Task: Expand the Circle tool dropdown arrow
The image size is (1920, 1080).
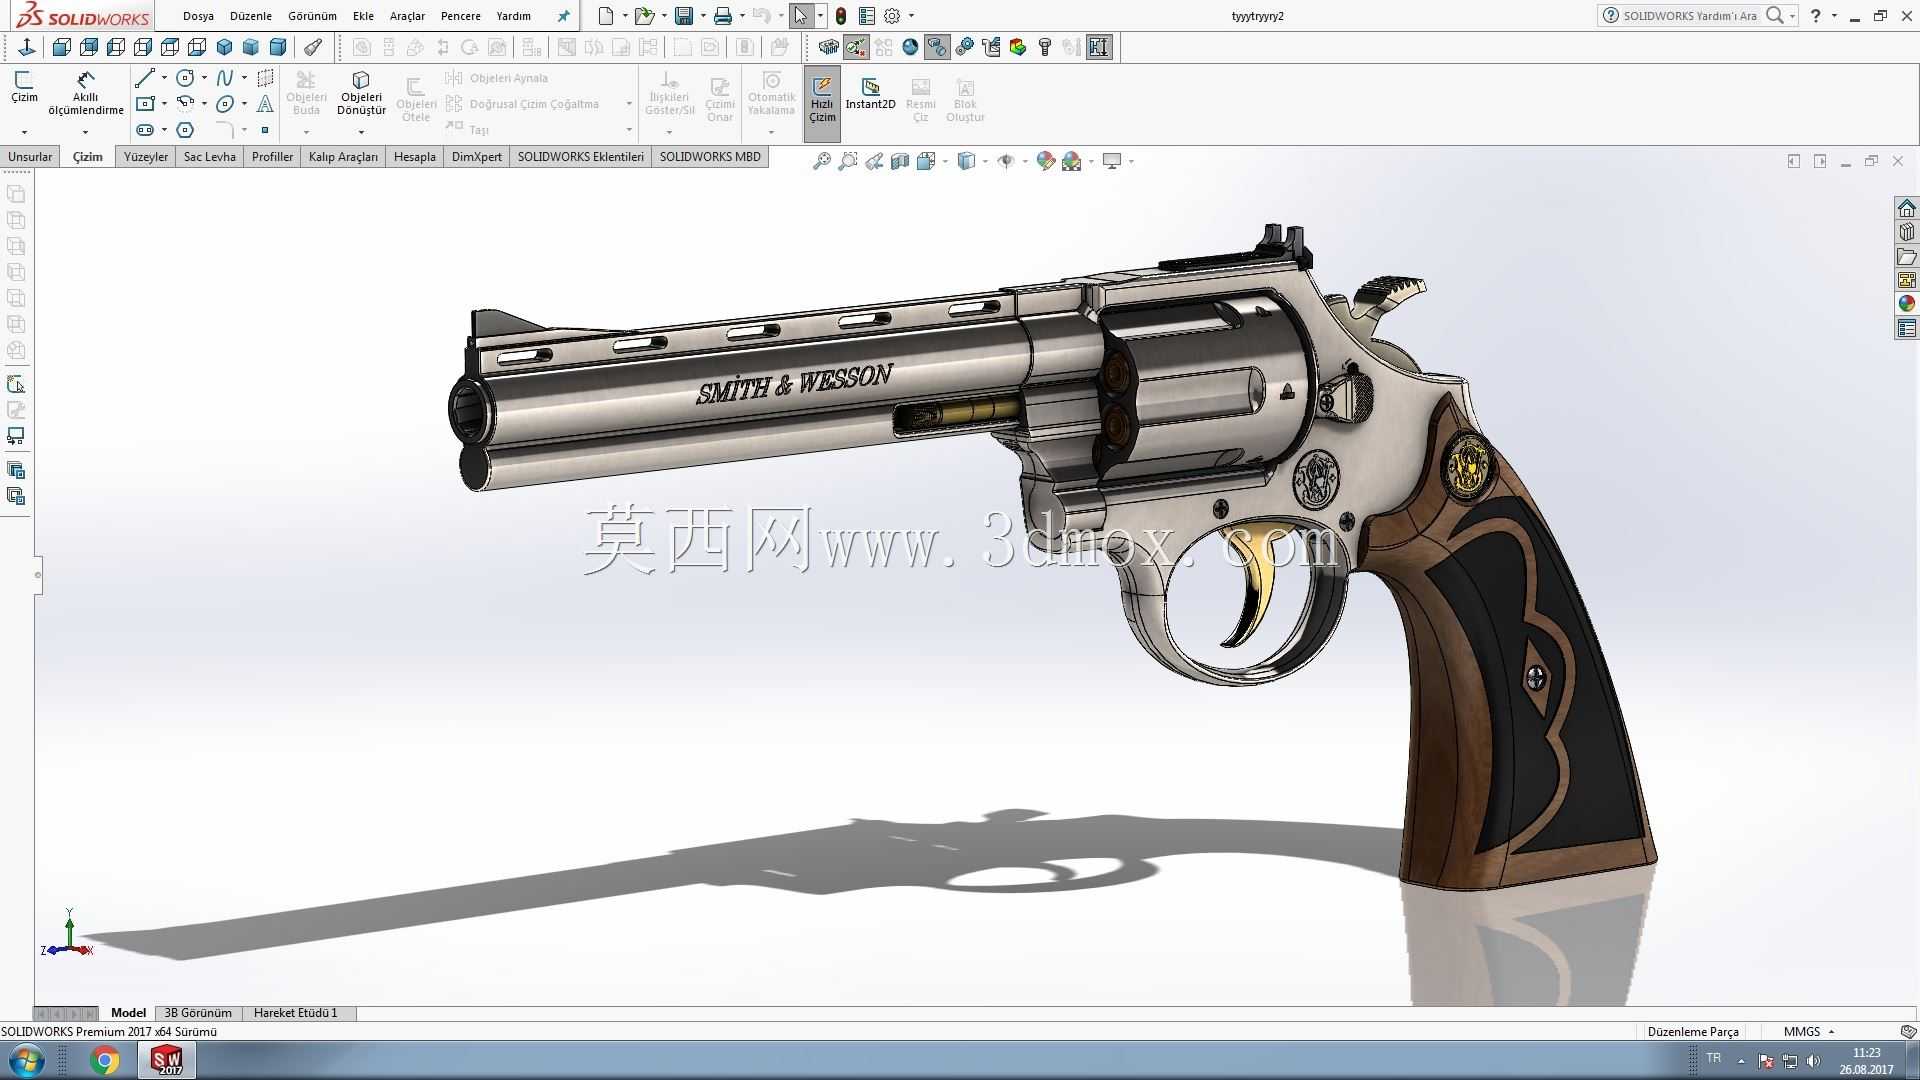Action: point(204,78)
